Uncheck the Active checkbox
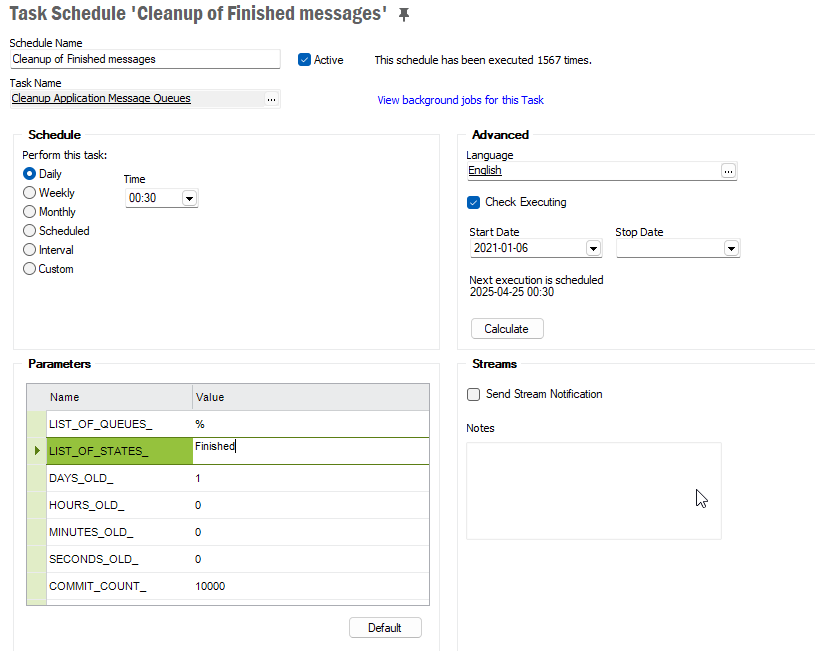The width and height of the screenshot is (815, 651). tap(305, 60)
